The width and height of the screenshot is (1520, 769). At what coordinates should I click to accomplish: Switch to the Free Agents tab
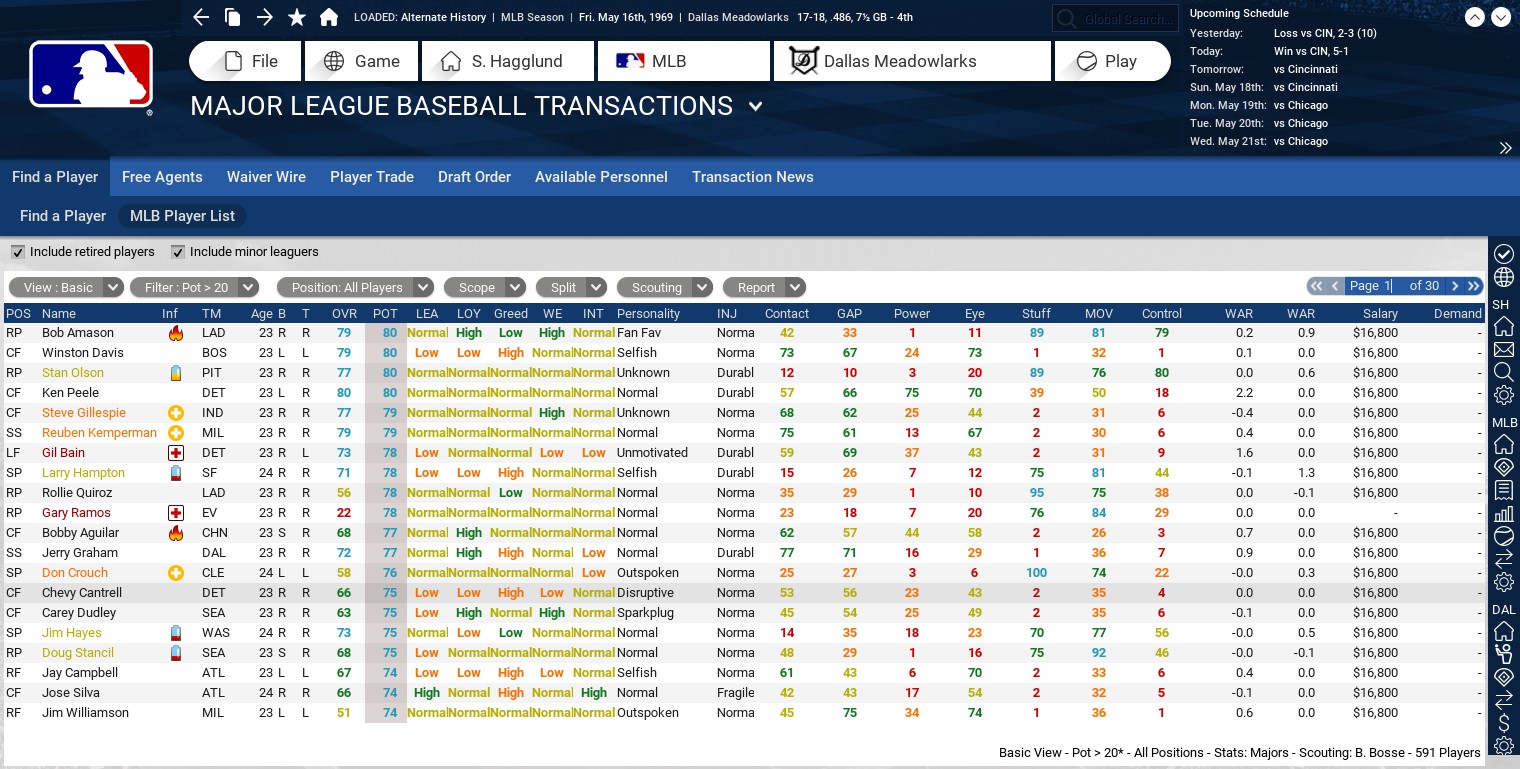(162, 177)
